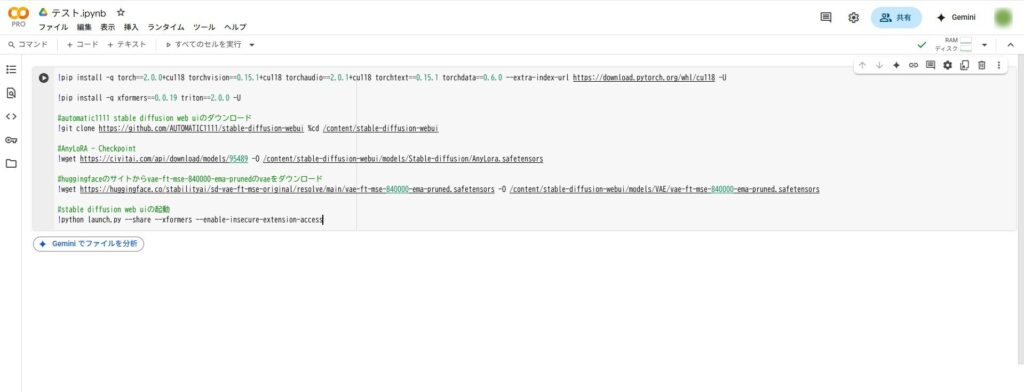This screenshot has width=1024, height=392.
Task: Click the page vertical scrollbar
Action: (1021, 209)
